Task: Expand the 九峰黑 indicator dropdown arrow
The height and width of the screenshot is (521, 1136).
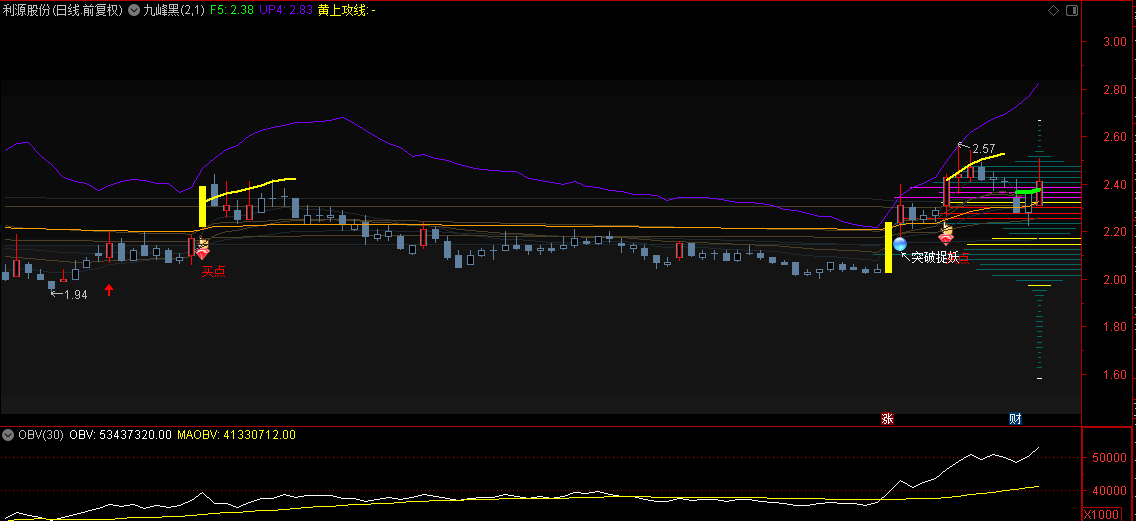Action: [135, 10]
